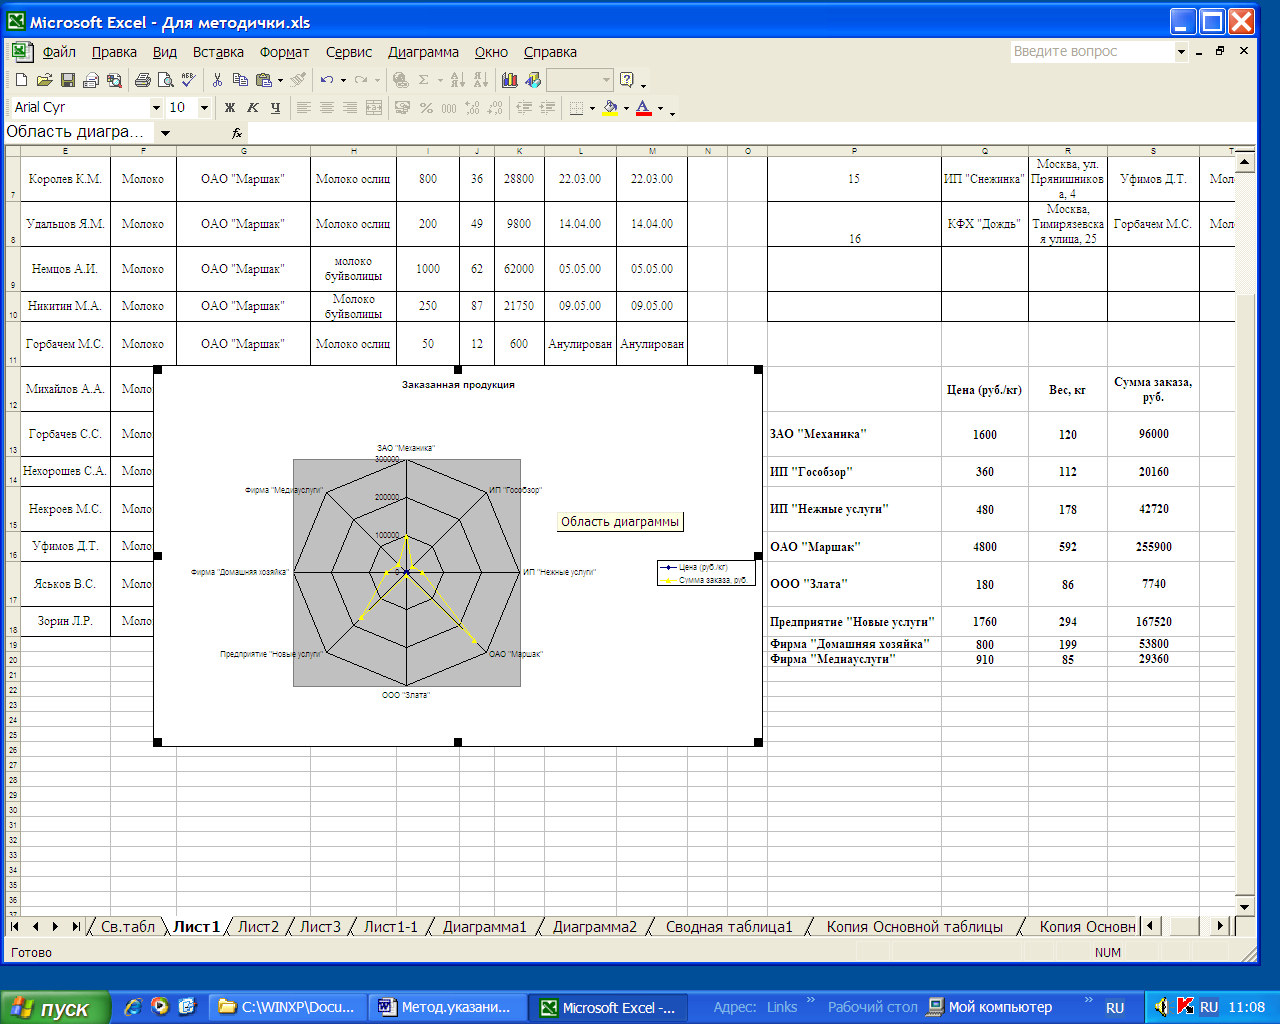Switch to the Св.табл sheet tab

pyautogui.click(x=128, y=926)
